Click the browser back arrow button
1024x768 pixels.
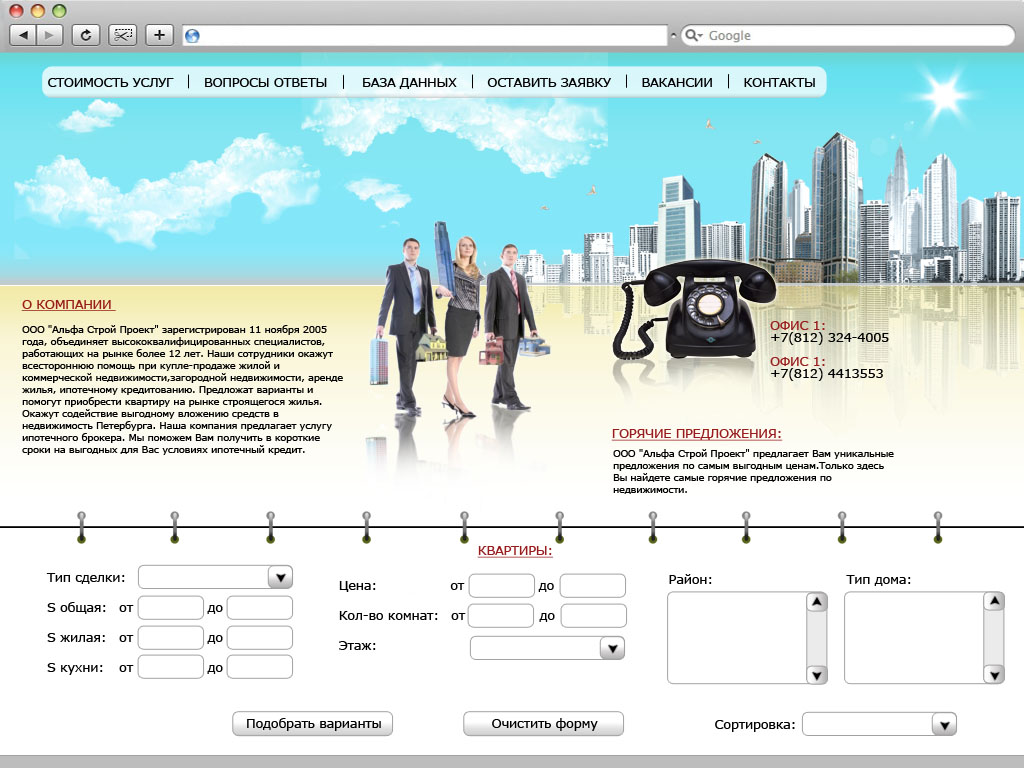(x=24, y=35)
